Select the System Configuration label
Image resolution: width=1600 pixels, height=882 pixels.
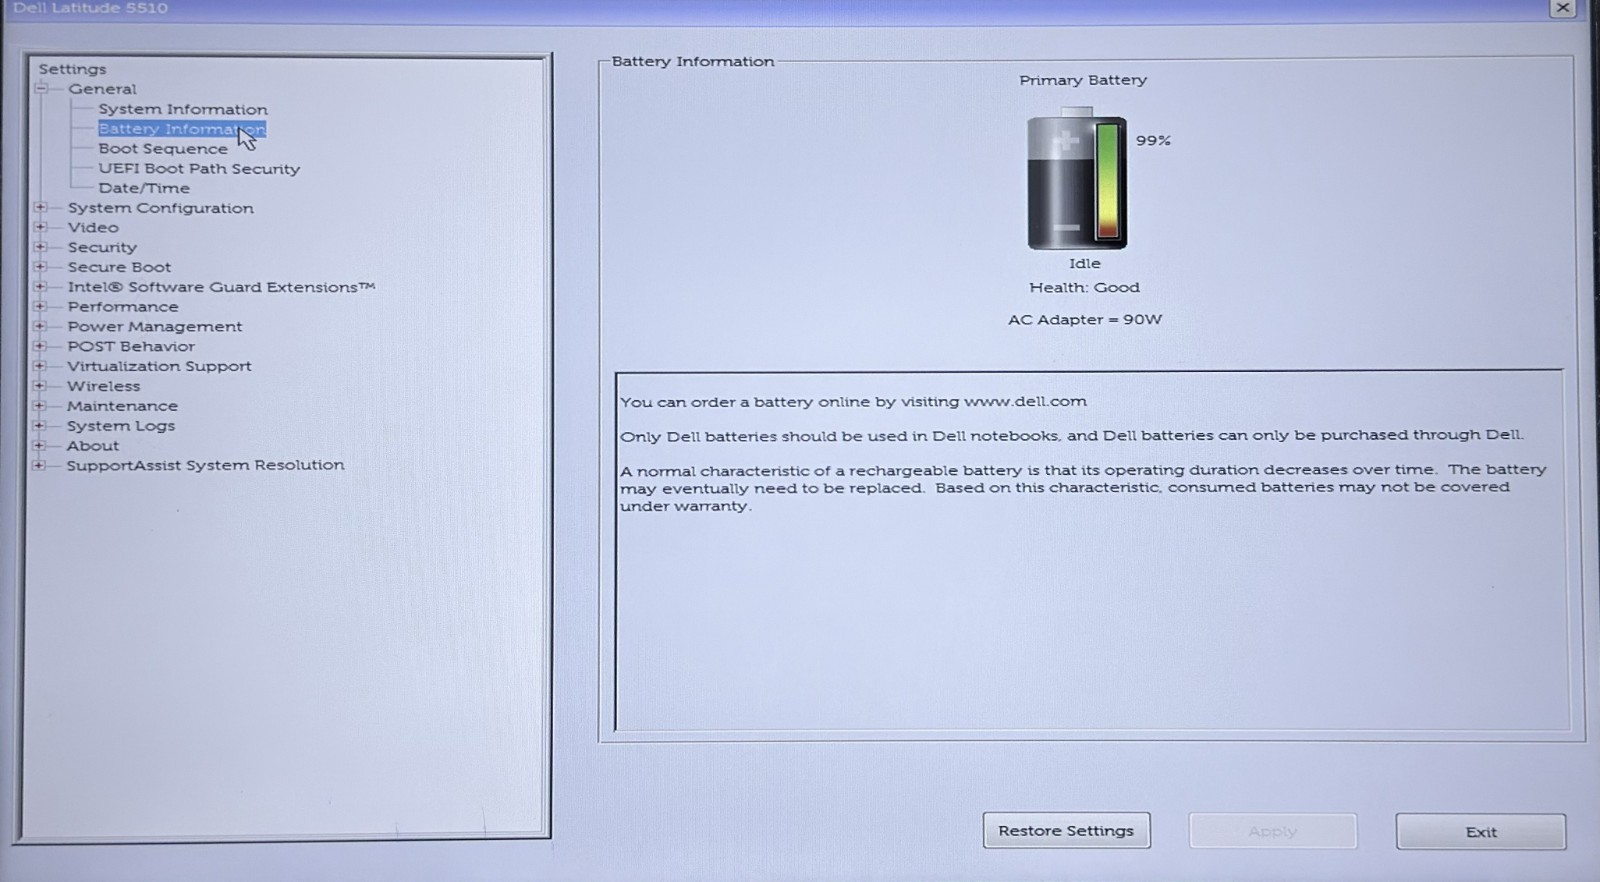pos(160,208)
